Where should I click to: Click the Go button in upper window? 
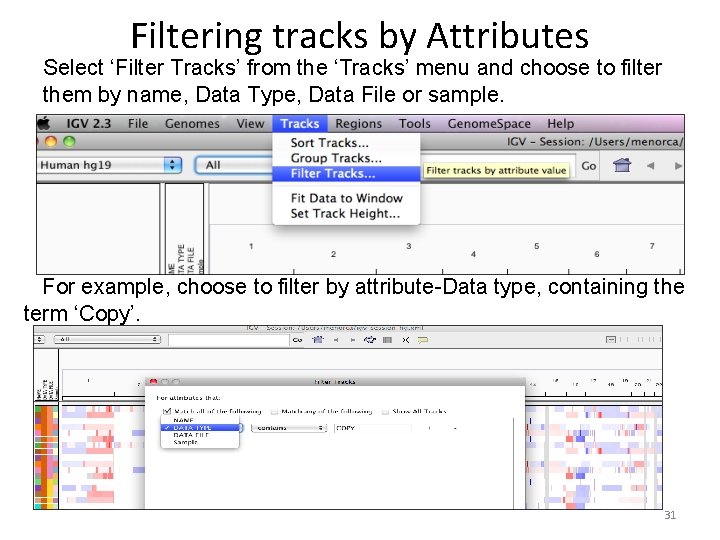tap(589, 166)
